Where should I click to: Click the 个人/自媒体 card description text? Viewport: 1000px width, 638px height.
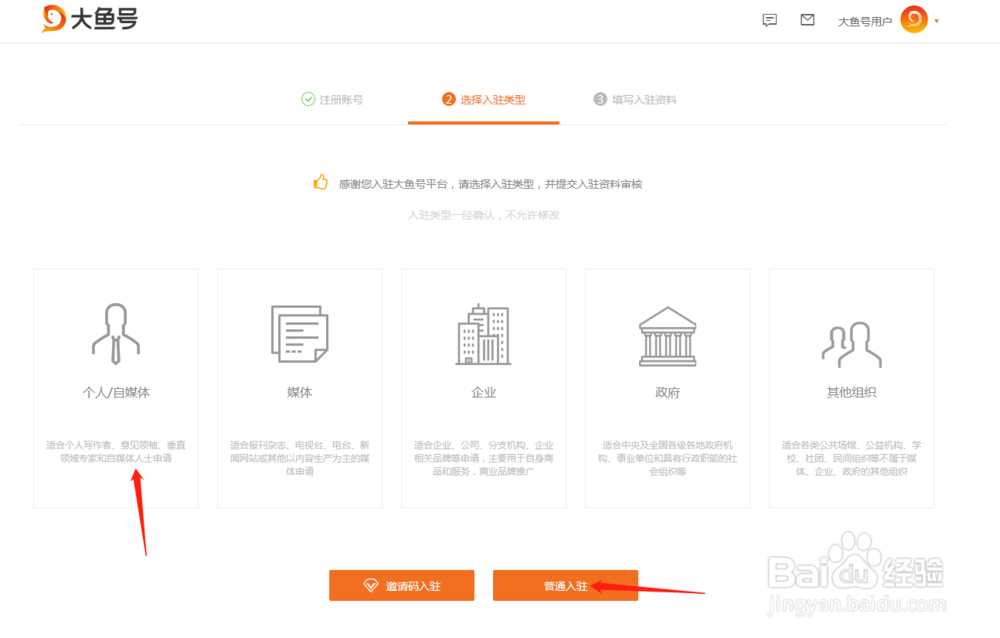point(116,452)
